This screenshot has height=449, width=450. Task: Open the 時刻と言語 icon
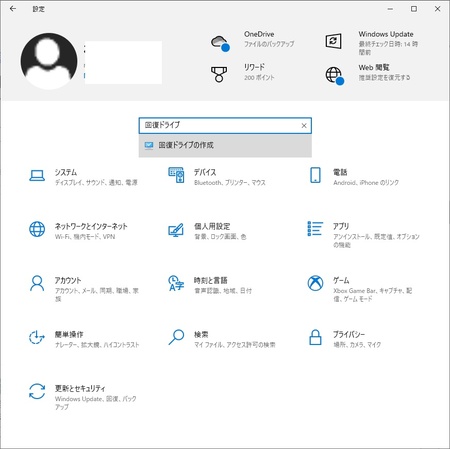click(x=176, y=283)
